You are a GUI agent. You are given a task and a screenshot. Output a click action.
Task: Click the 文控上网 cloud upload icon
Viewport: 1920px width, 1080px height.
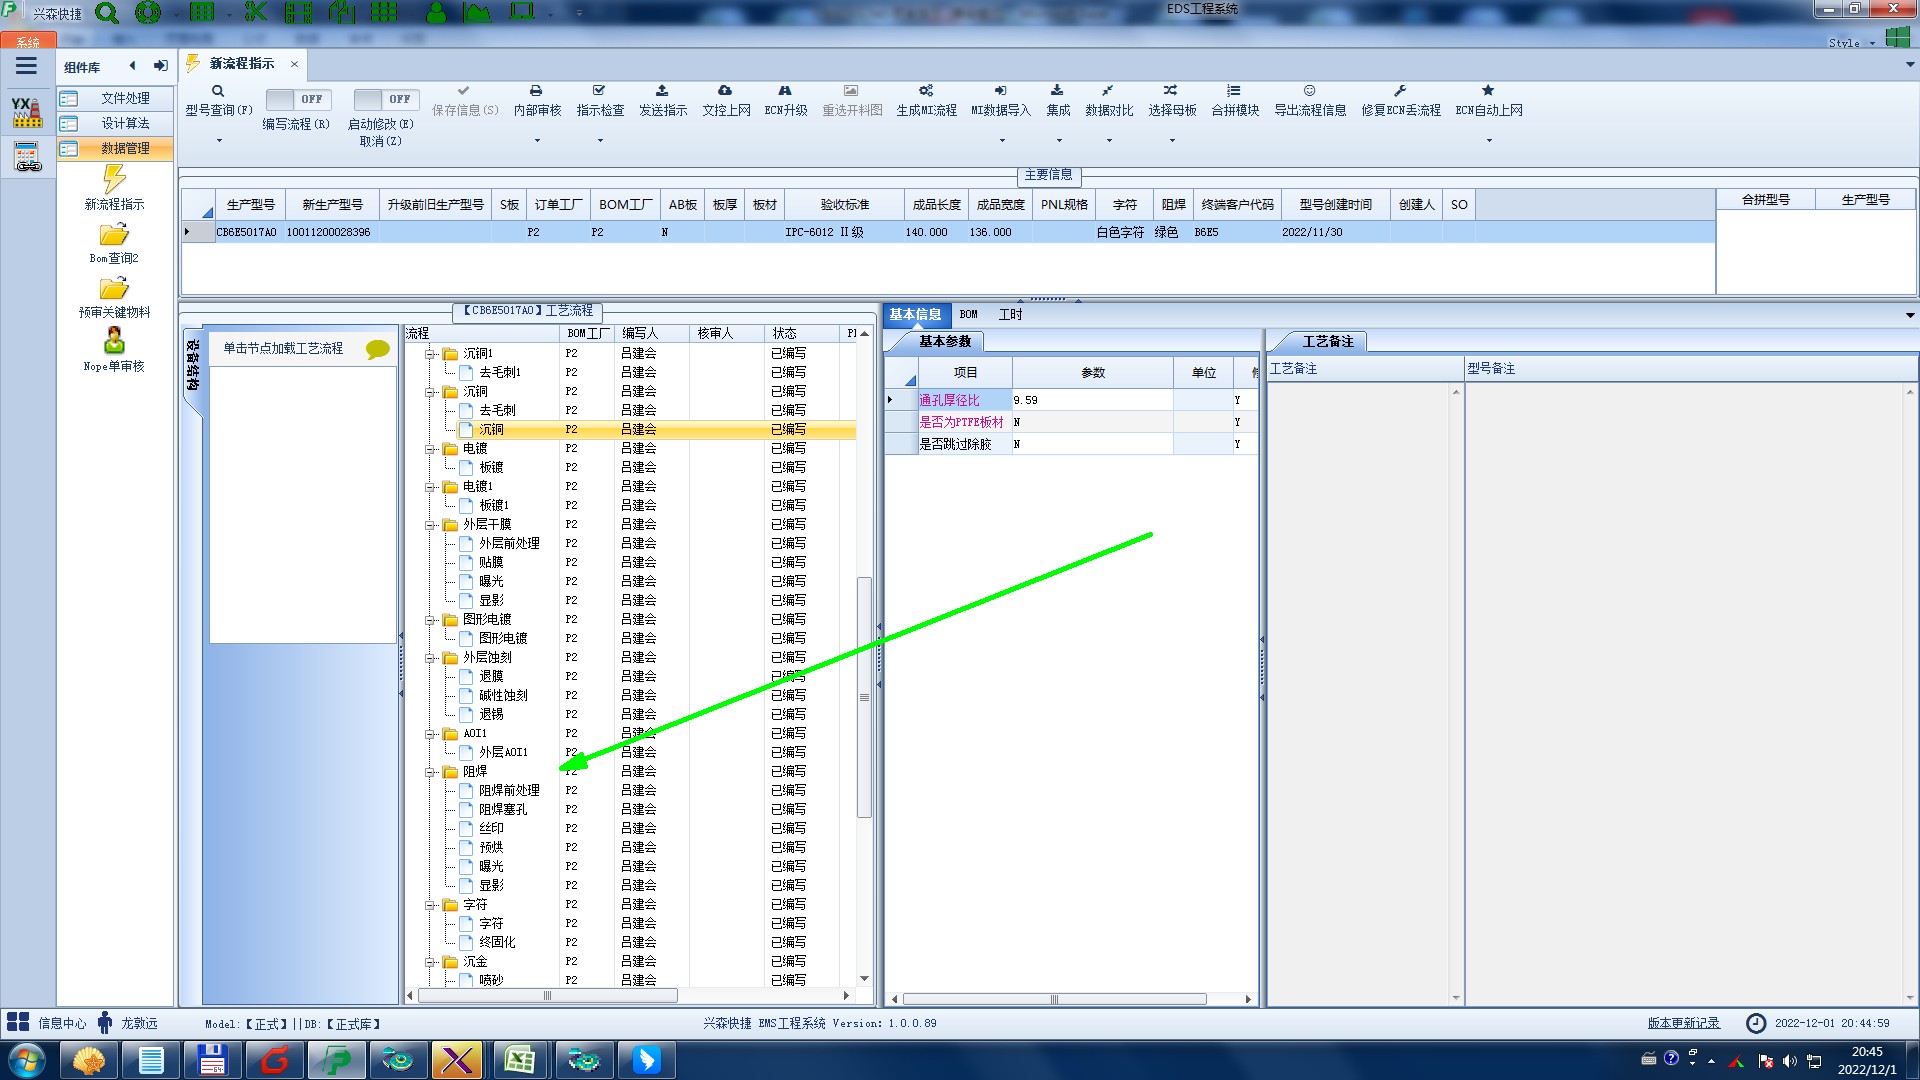725,91
